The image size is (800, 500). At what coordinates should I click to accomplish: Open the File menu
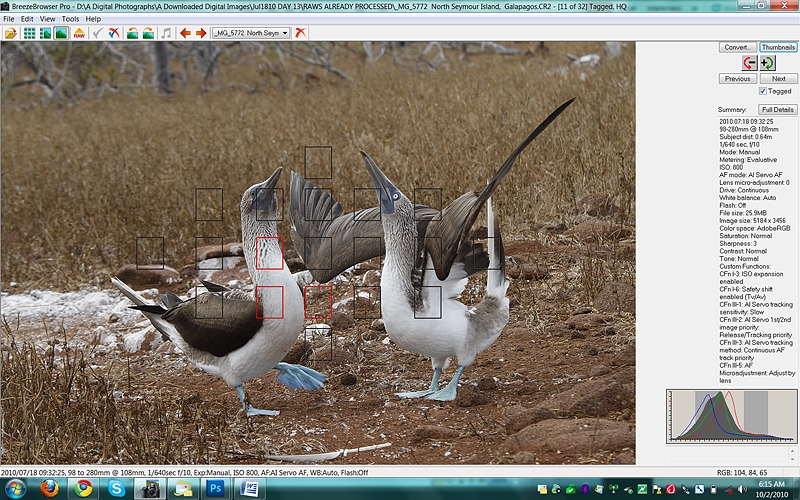(9, 19)
